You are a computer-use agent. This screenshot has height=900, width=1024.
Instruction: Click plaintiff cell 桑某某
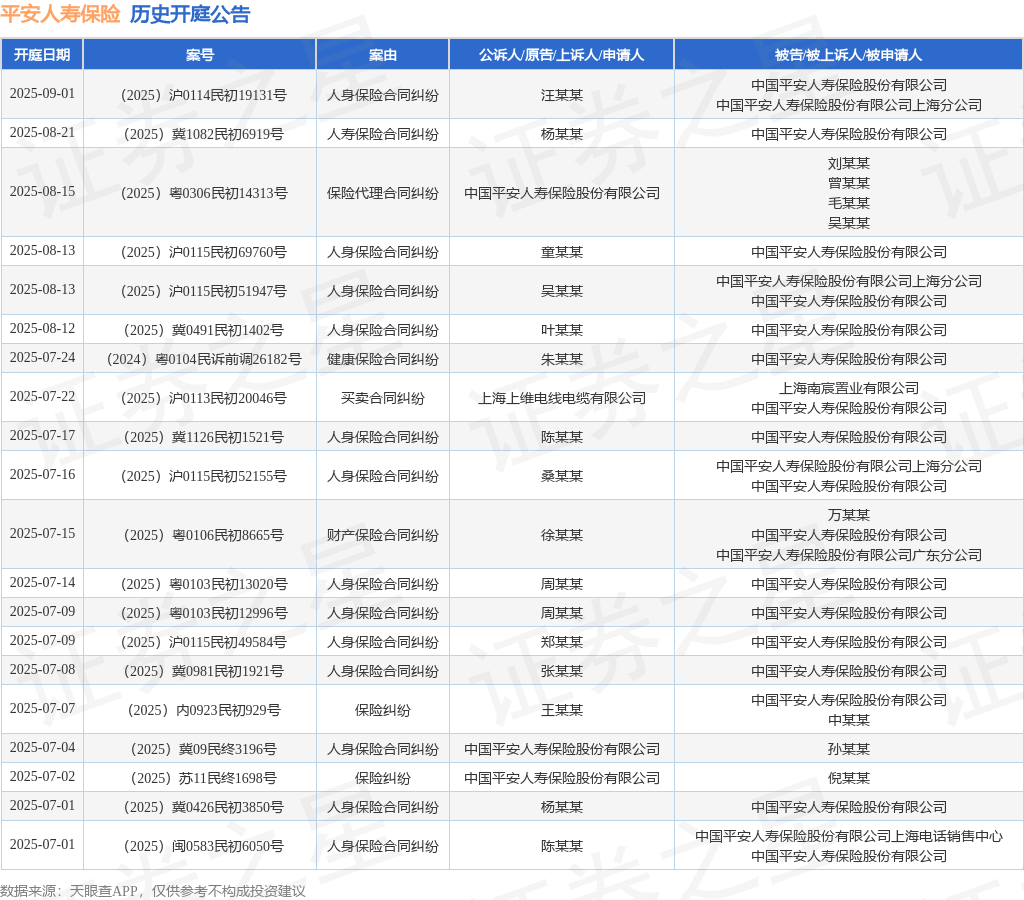[x=562, y=477]
